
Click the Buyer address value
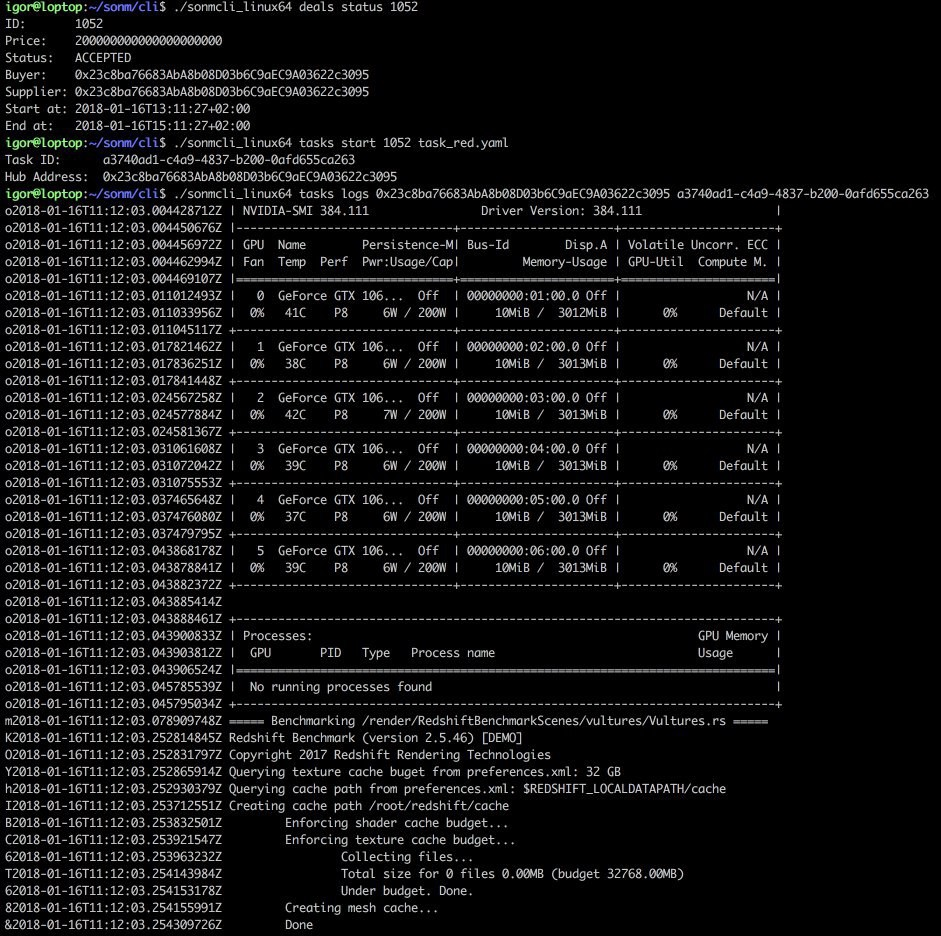click(222, 75)
